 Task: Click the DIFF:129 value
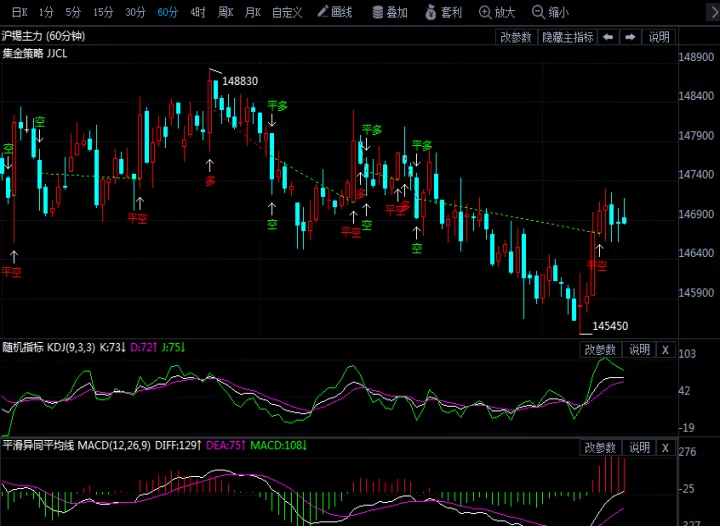pos(178,445)
